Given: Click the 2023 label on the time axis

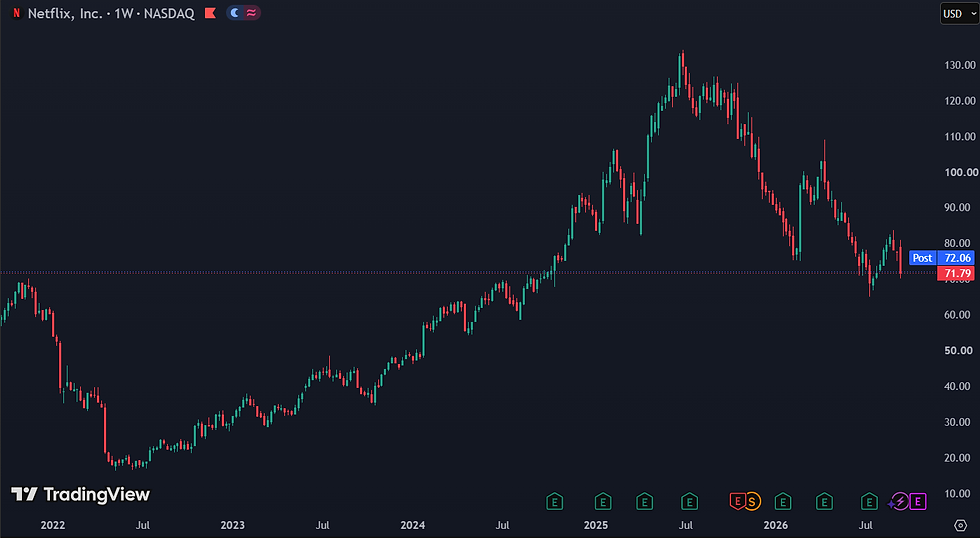Looking at the screenshot, I should [232, 525].
